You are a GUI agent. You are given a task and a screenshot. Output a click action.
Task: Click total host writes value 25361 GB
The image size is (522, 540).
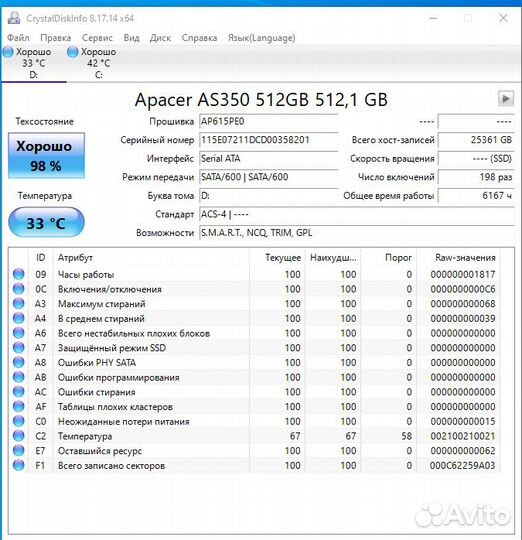pos(476,140)
